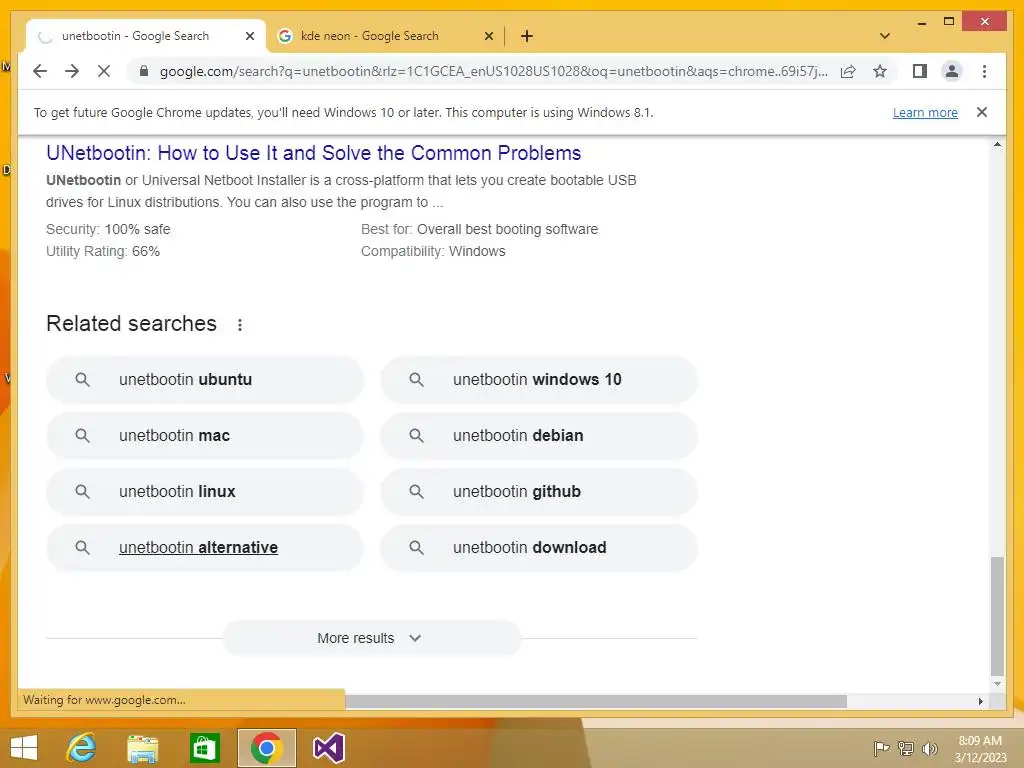The width and height of the screenshot is (1024, 768).
Task: Expand More results
Action: 372,638
